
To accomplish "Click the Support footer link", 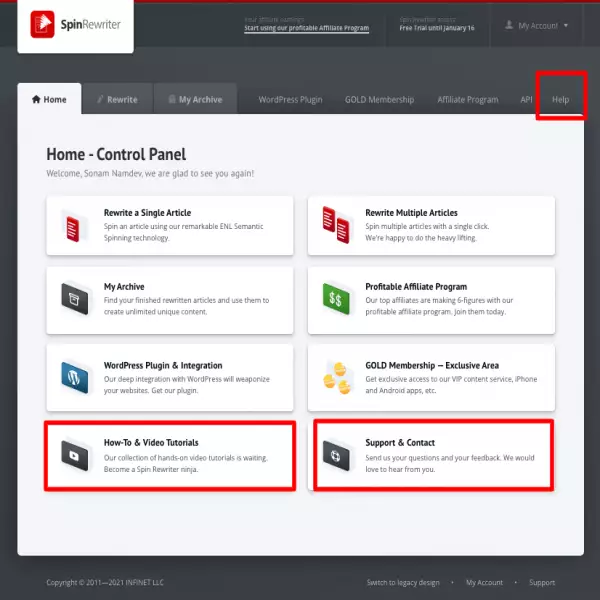I will point(542,582).
